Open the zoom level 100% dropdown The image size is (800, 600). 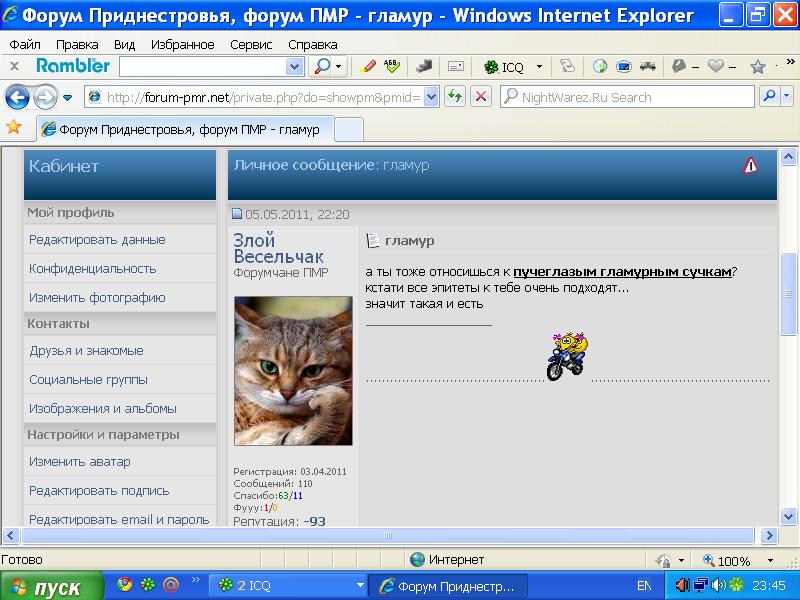click(x=771, y=561)
